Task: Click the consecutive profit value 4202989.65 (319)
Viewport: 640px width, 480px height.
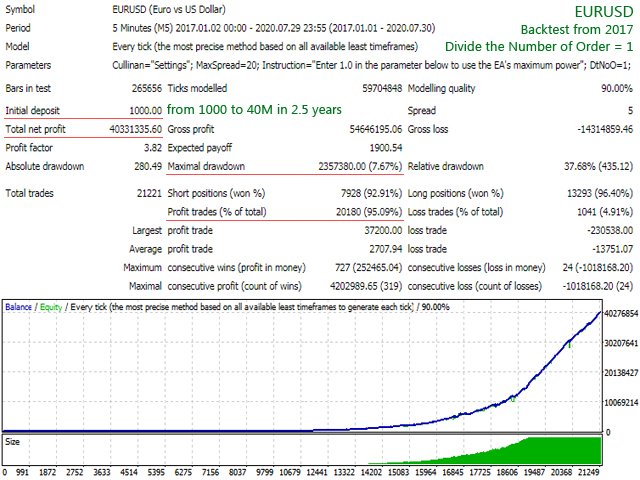Action: click(366, 286)
